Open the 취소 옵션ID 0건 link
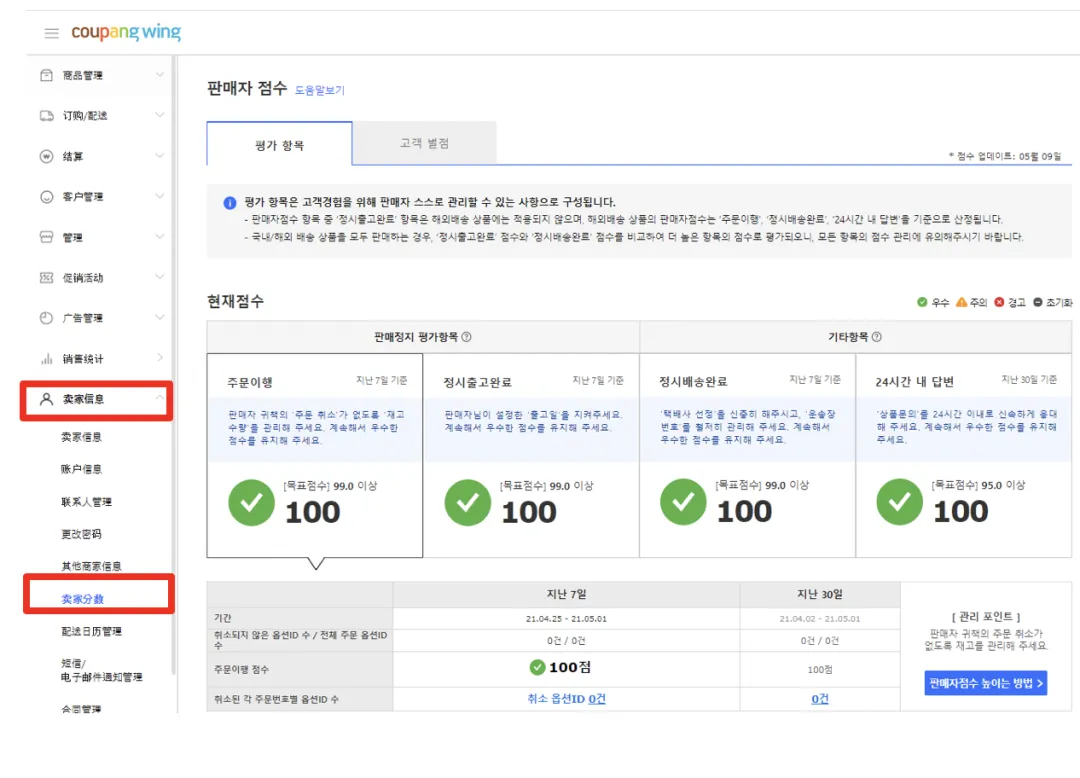This screenshot has height=778, width=1080. [566, 698]
